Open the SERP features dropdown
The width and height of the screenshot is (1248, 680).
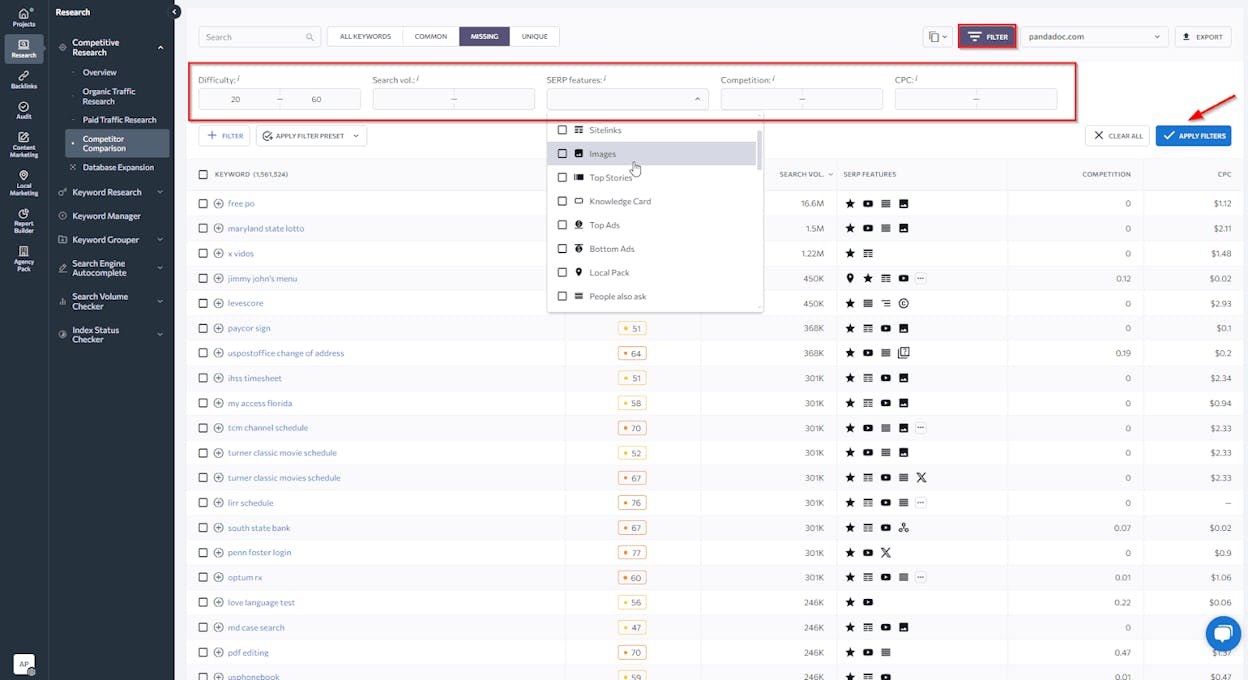coord(627,99)
